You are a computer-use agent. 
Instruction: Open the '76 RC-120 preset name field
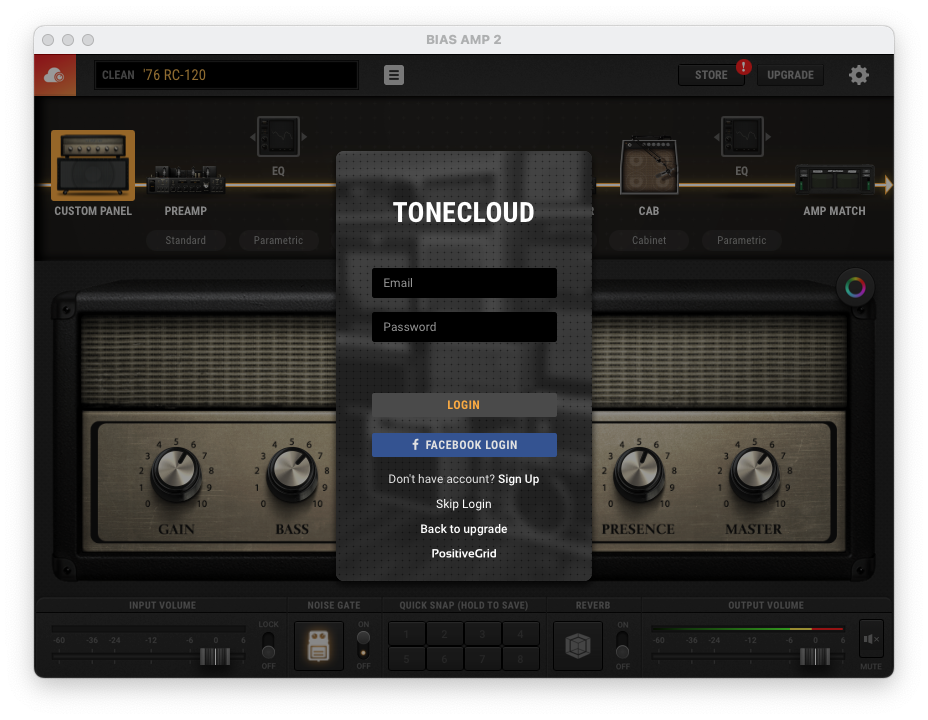226,75
